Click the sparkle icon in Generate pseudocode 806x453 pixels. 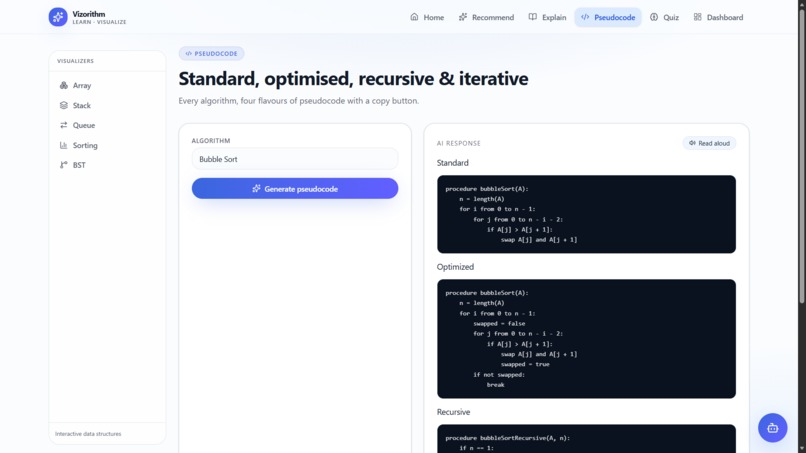257,189
